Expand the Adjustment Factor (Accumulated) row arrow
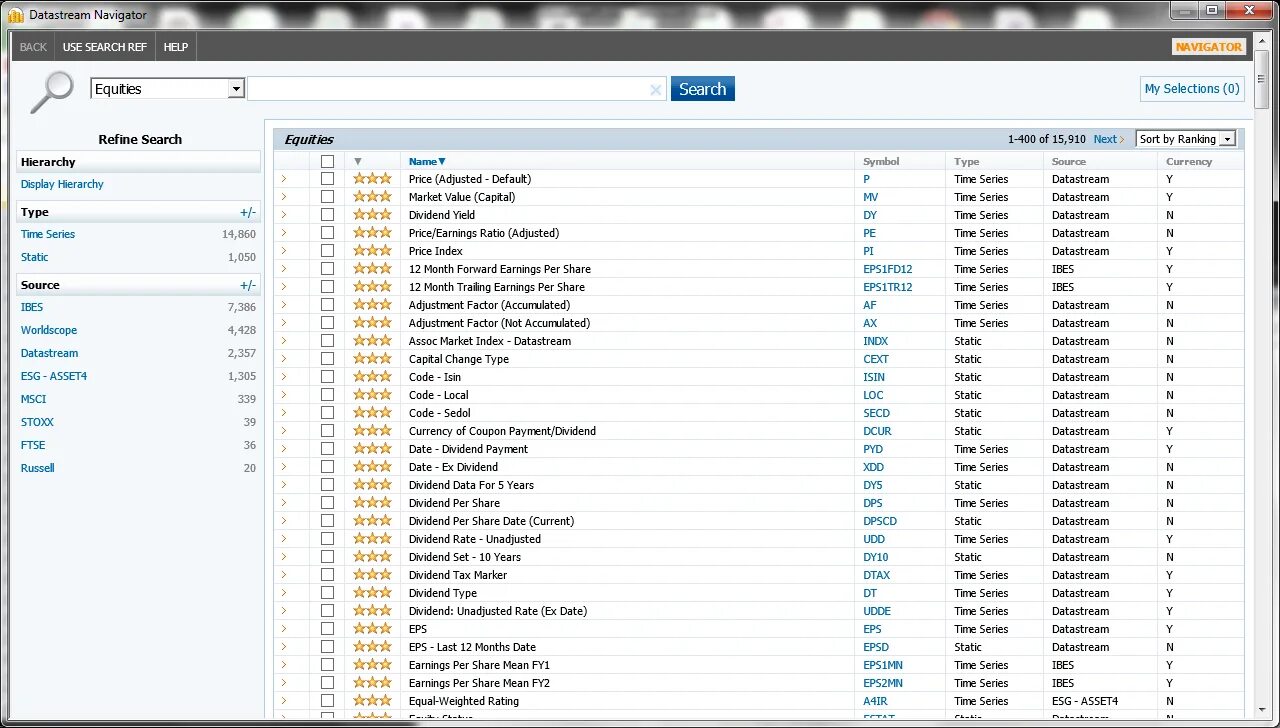Screen dimensions: 1280x728 click(x=283, y=305)
